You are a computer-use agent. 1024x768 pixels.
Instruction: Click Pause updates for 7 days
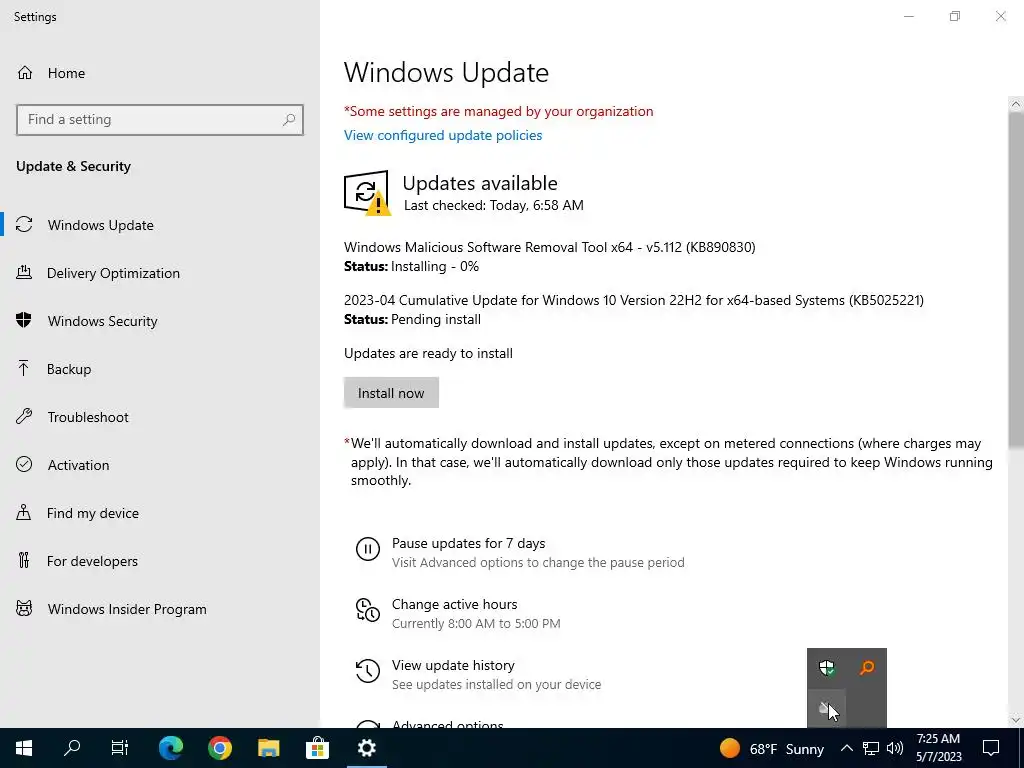tap(468, 543)
